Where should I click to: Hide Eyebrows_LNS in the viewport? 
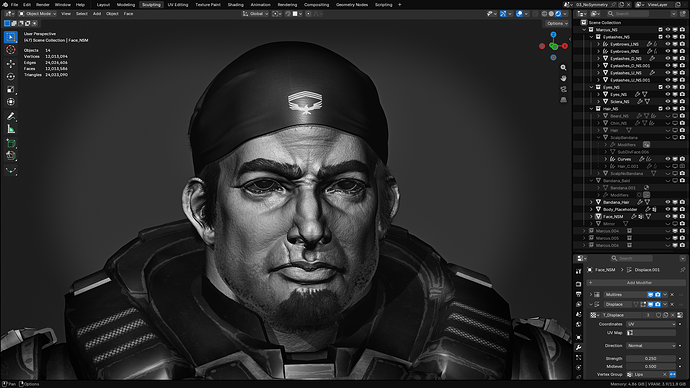click(x=668, y=44)
